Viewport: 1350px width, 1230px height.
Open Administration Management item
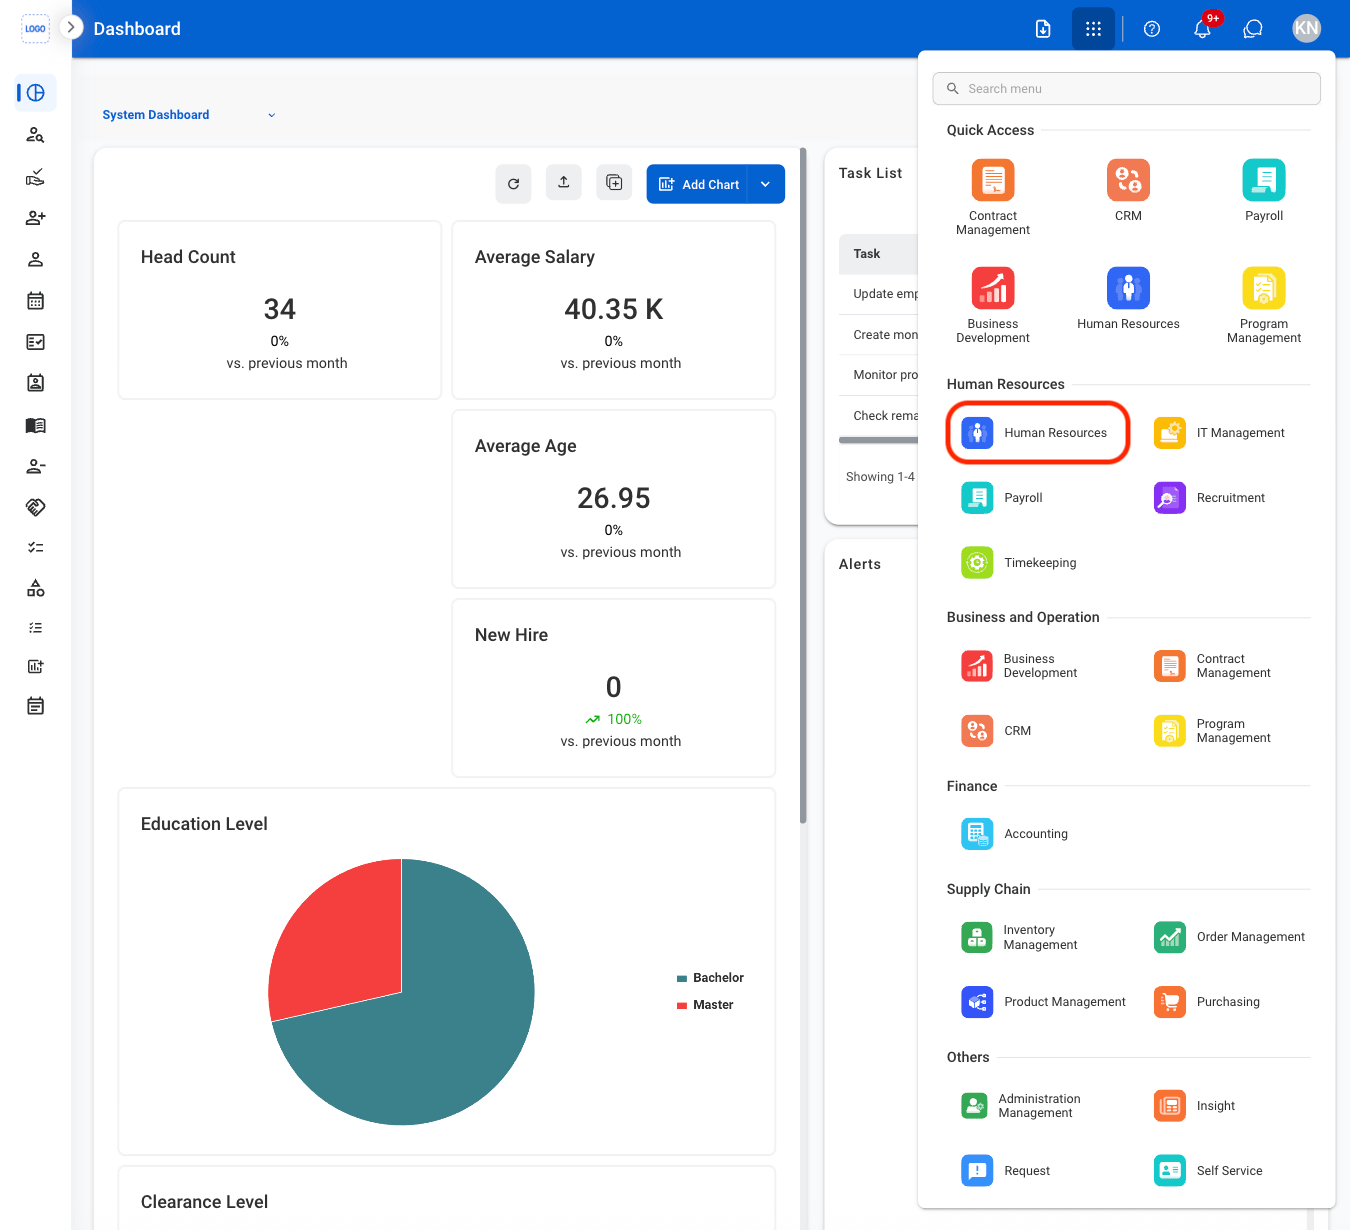coord(1022,1106)
